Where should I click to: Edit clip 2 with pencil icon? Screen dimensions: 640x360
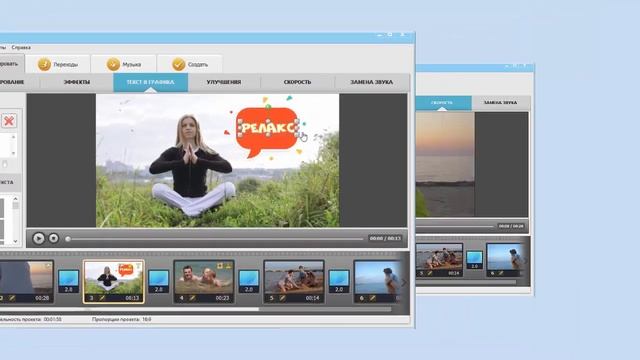point(12,298)
